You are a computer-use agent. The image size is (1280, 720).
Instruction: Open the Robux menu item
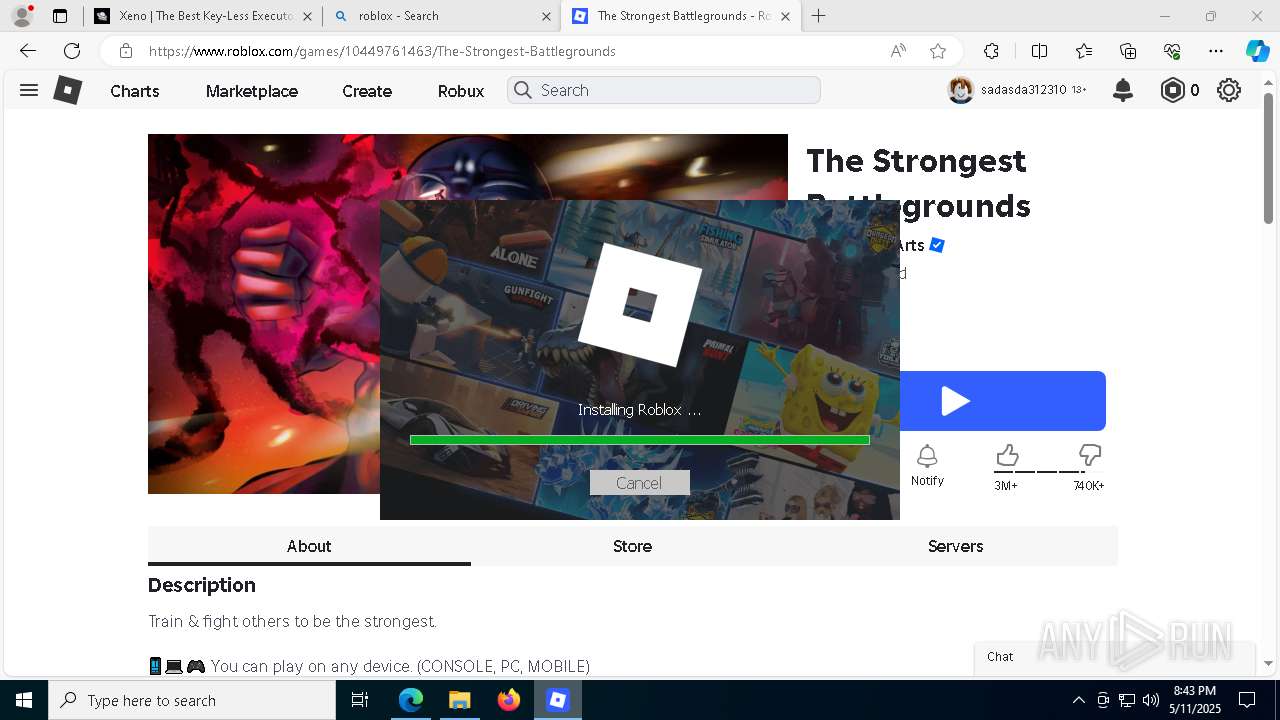click(x=461, y=91)
